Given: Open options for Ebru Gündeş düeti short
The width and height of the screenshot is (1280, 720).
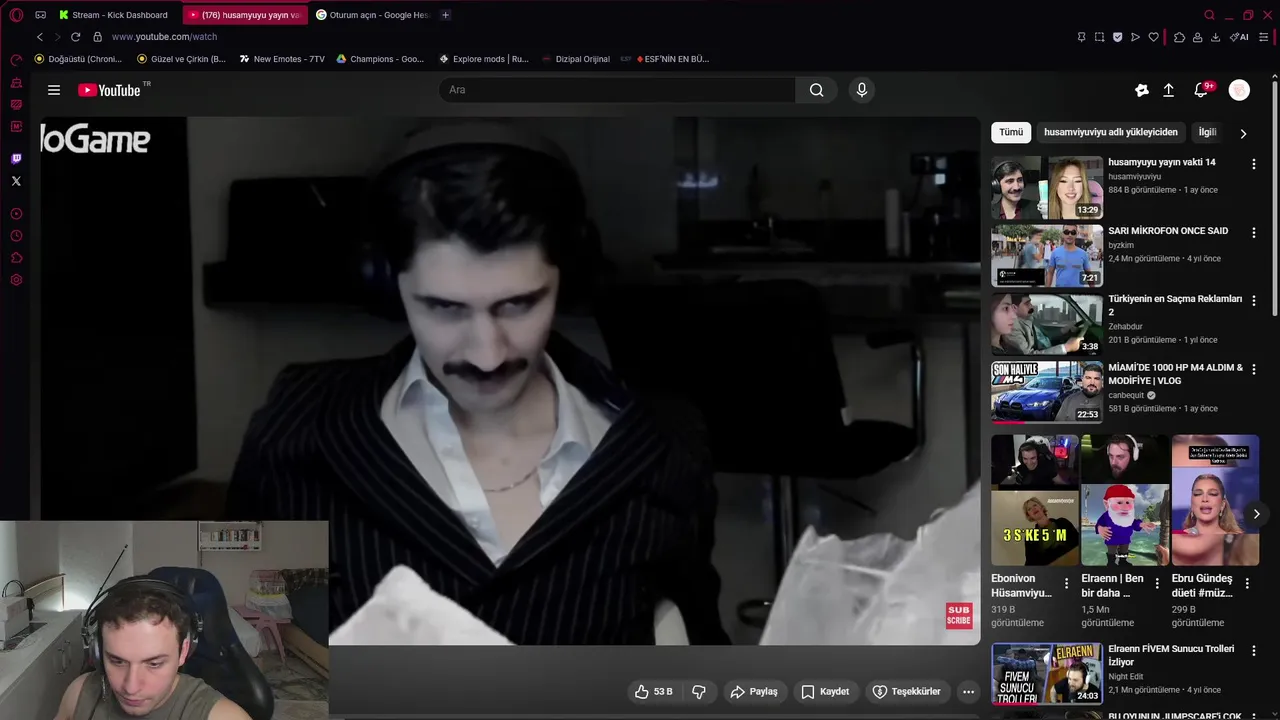Looking at the screenshot, I should [1247, 583].
